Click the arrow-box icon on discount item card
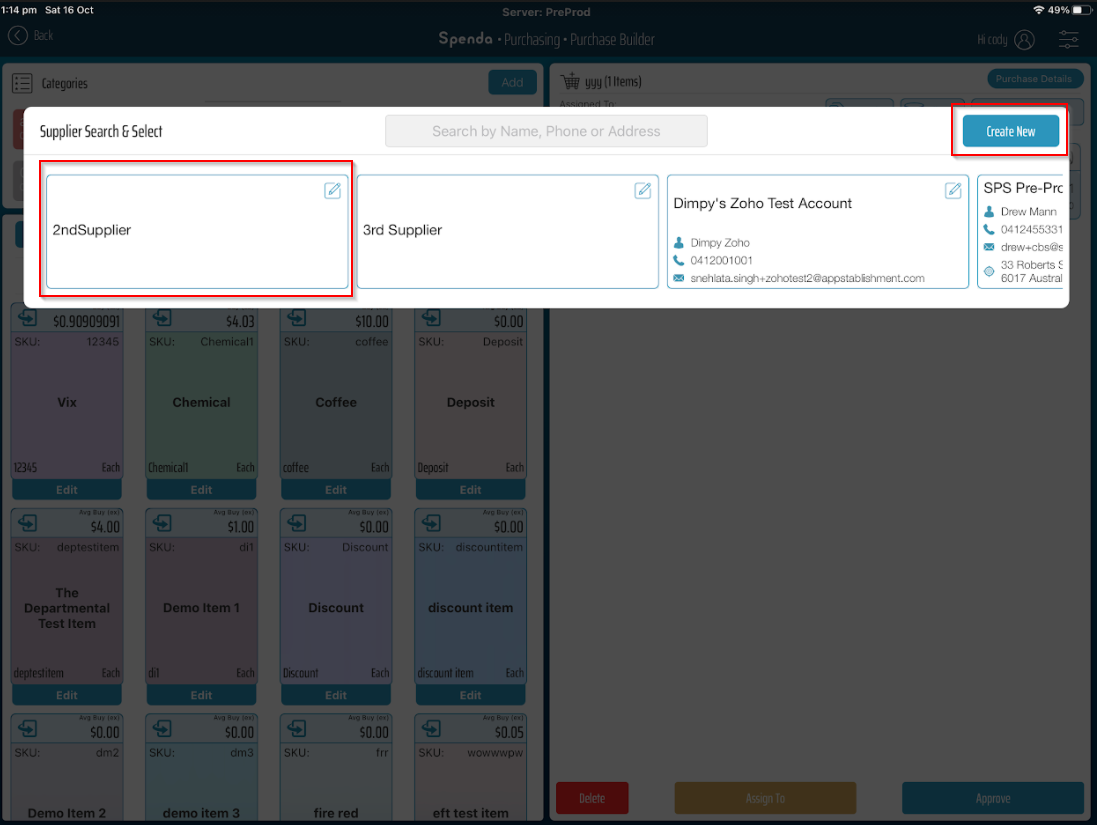This screenshot has width=1097, height=825. click(431, 523)
